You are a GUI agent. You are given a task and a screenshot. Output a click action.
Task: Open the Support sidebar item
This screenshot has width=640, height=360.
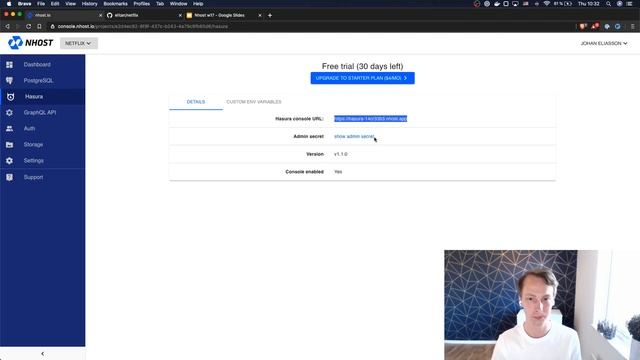pos(42,177)
